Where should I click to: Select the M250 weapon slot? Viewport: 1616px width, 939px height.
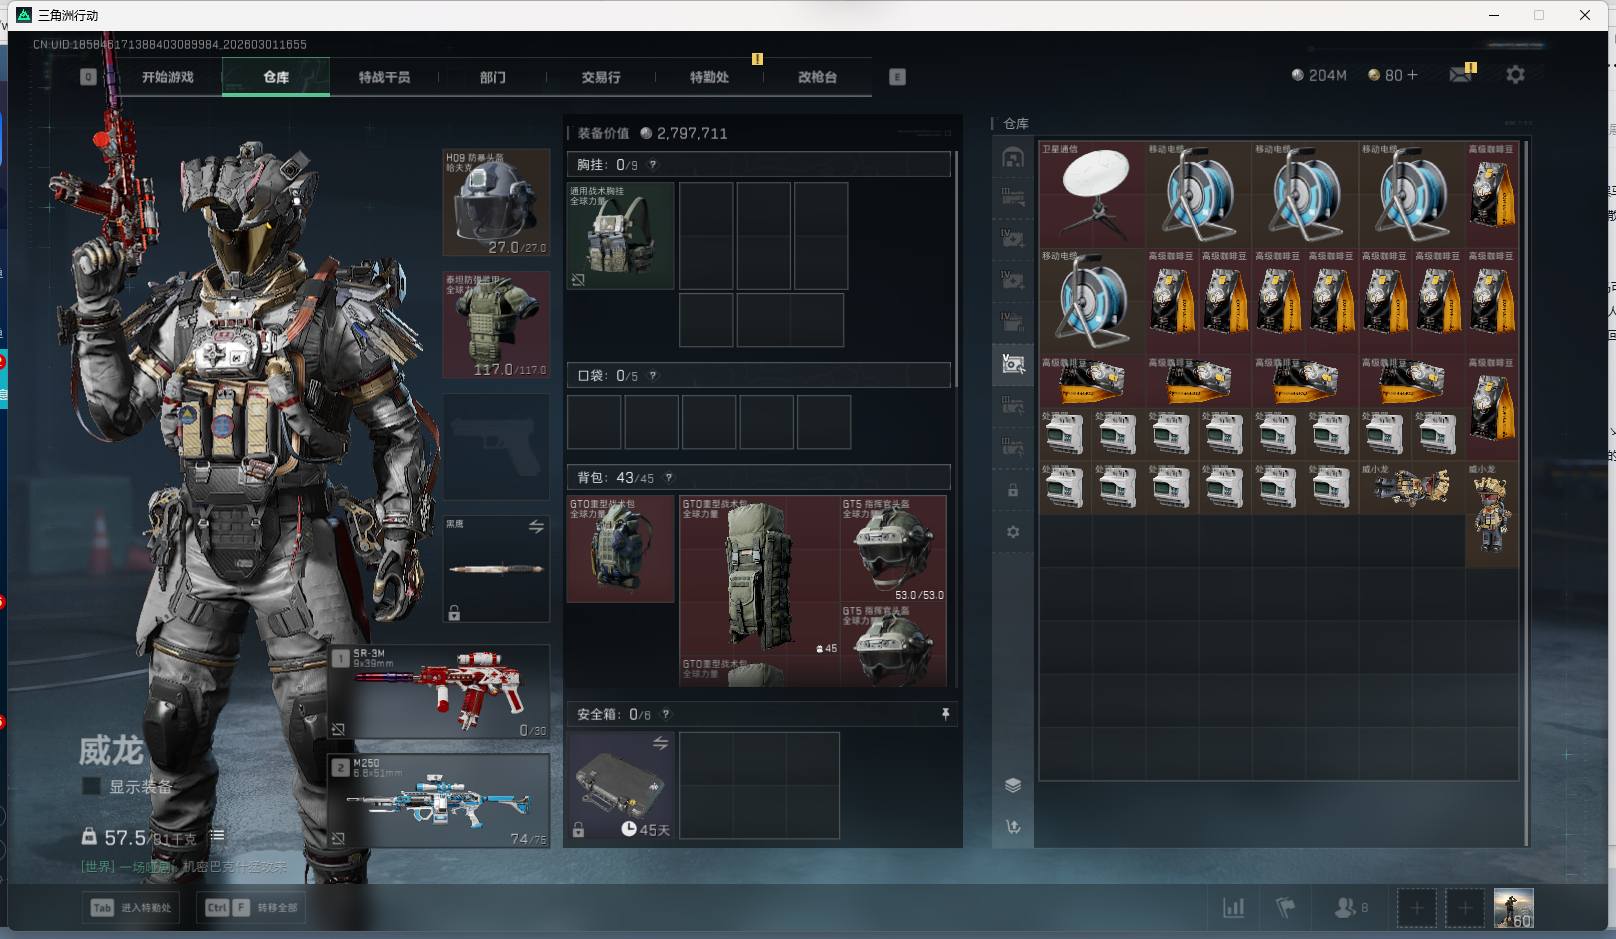coord(440,801)
